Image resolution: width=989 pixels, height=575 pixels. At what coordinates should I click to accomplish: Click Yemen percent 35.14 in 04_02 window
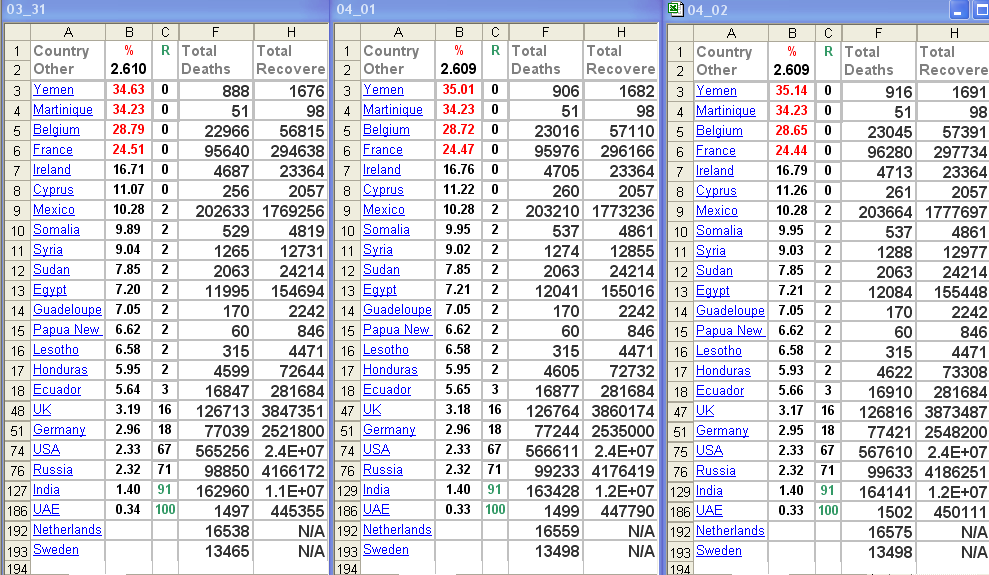pyautogui.click(x=792, y=90)
